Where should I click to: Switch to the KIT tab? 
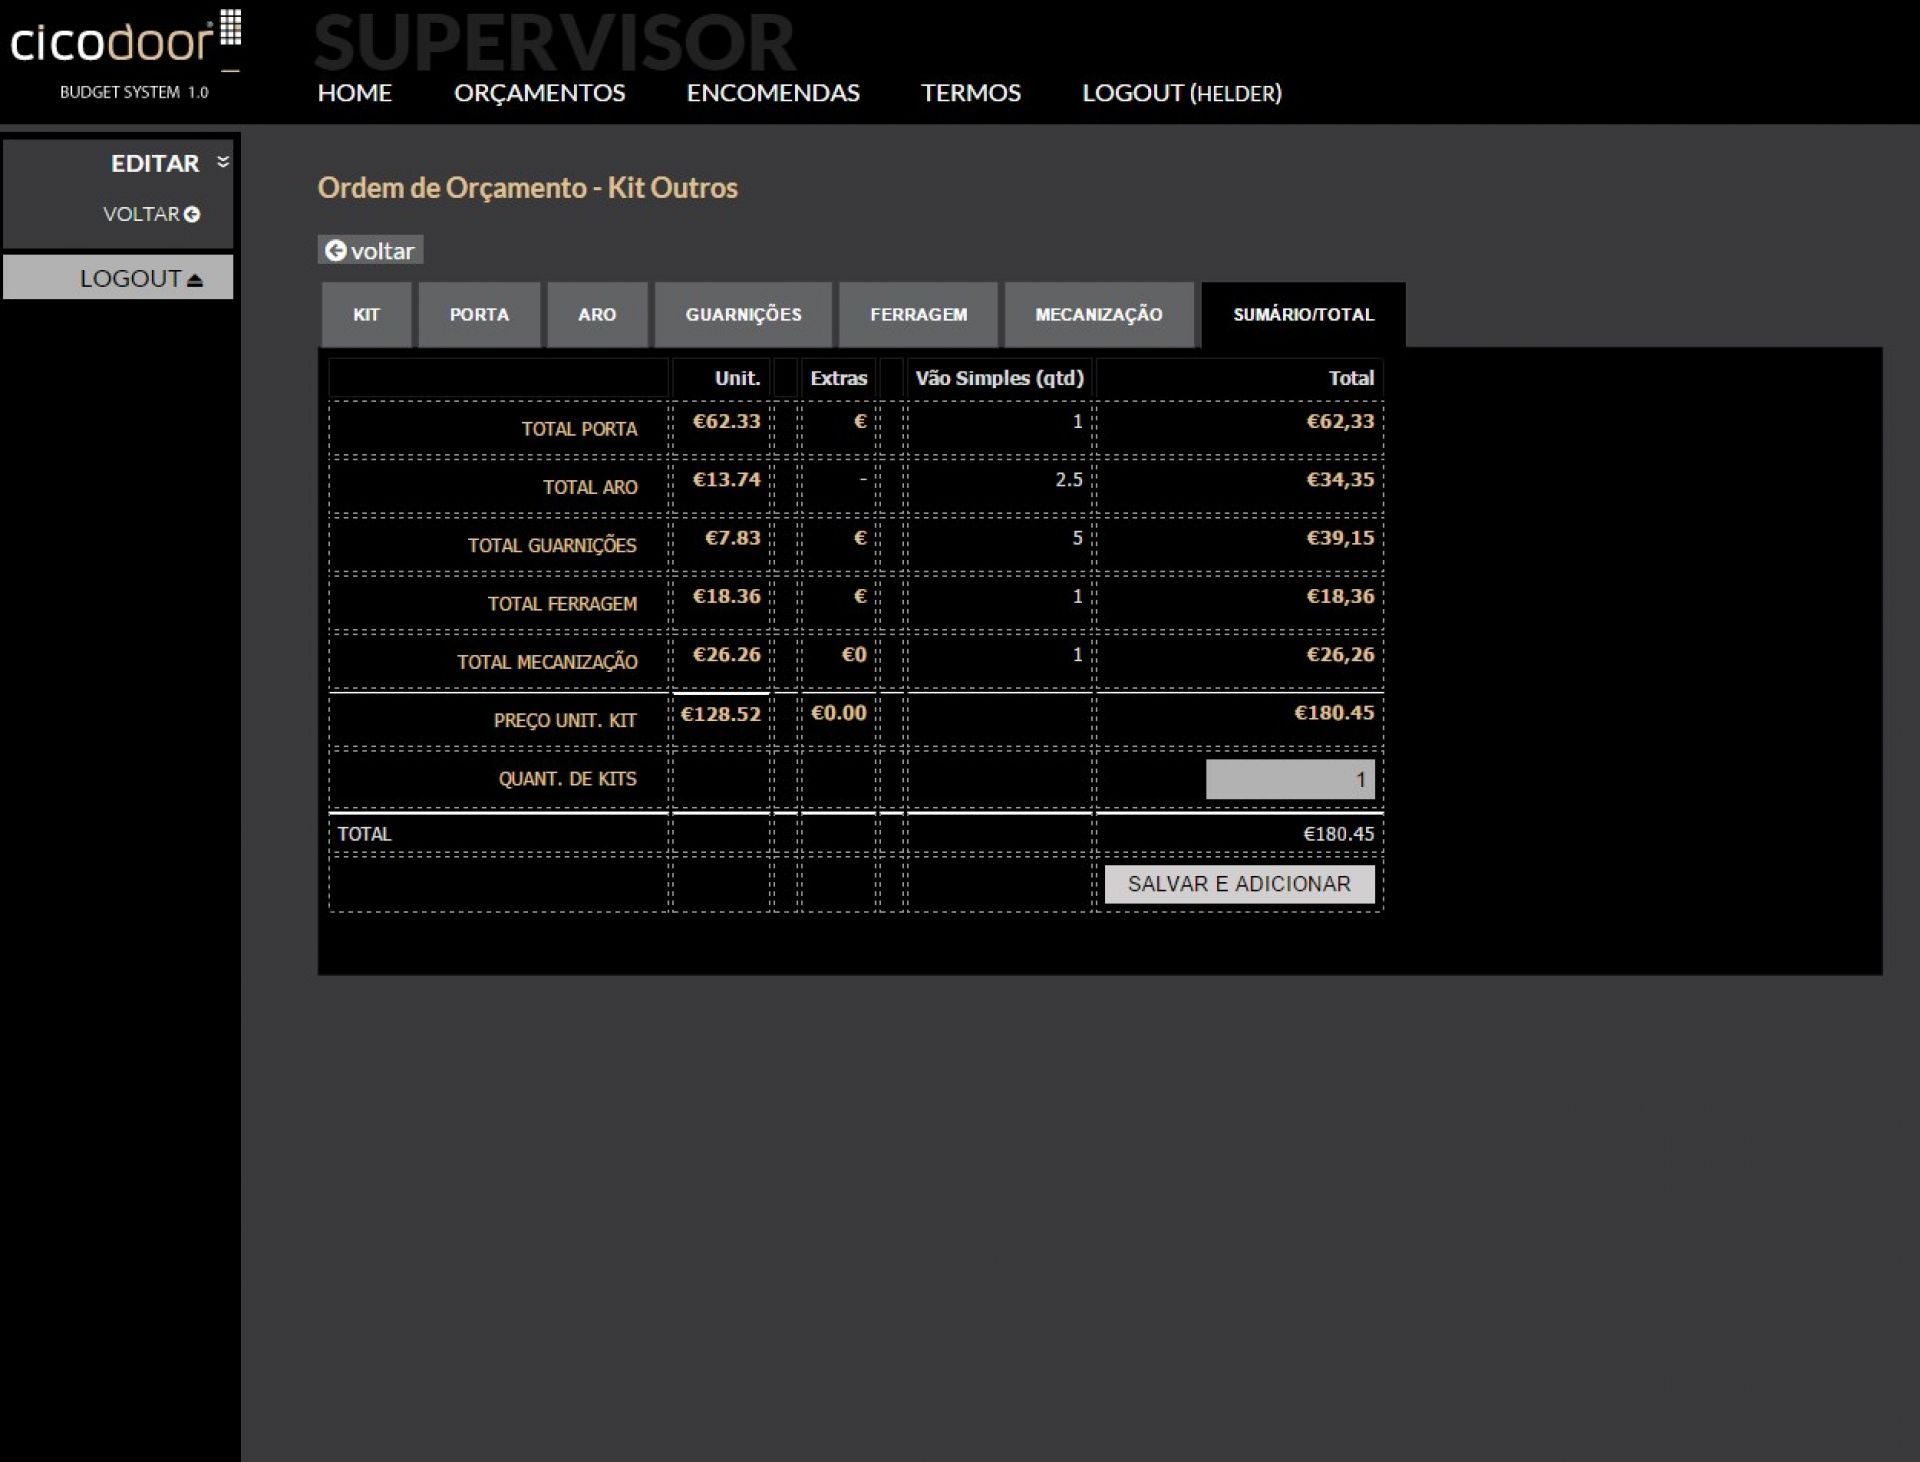(366, 314)
